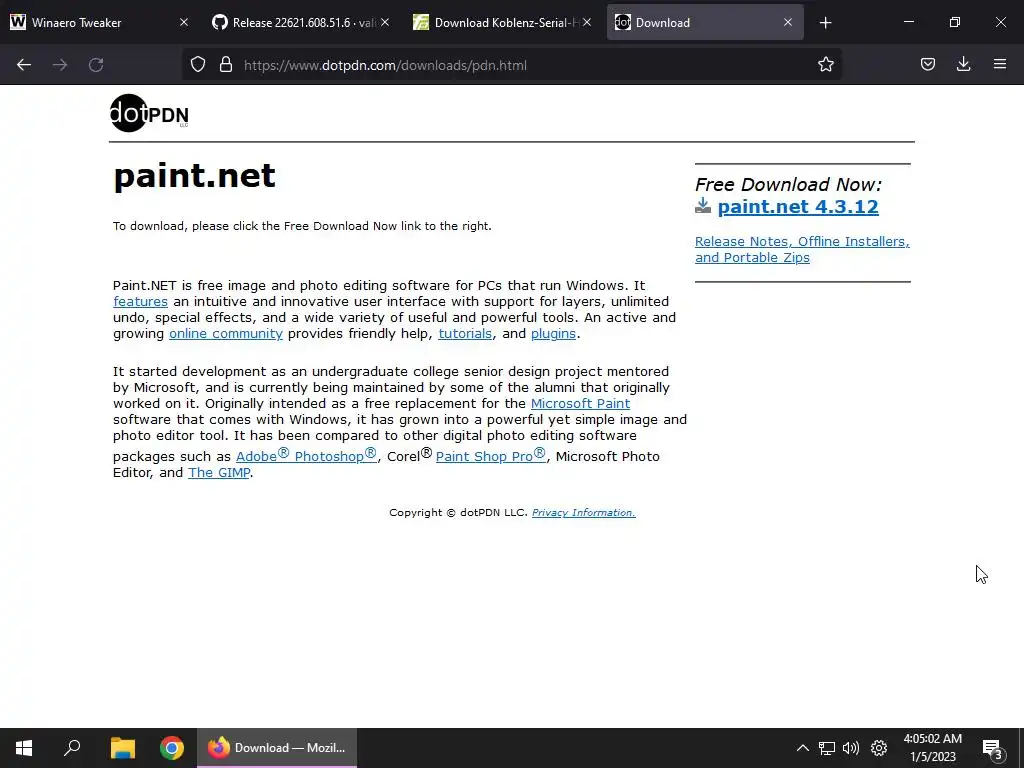Open File Explorer from the taskbar
Image resolution: width=1024 pixels, height=768 pixels.
(x=123, y=748)
